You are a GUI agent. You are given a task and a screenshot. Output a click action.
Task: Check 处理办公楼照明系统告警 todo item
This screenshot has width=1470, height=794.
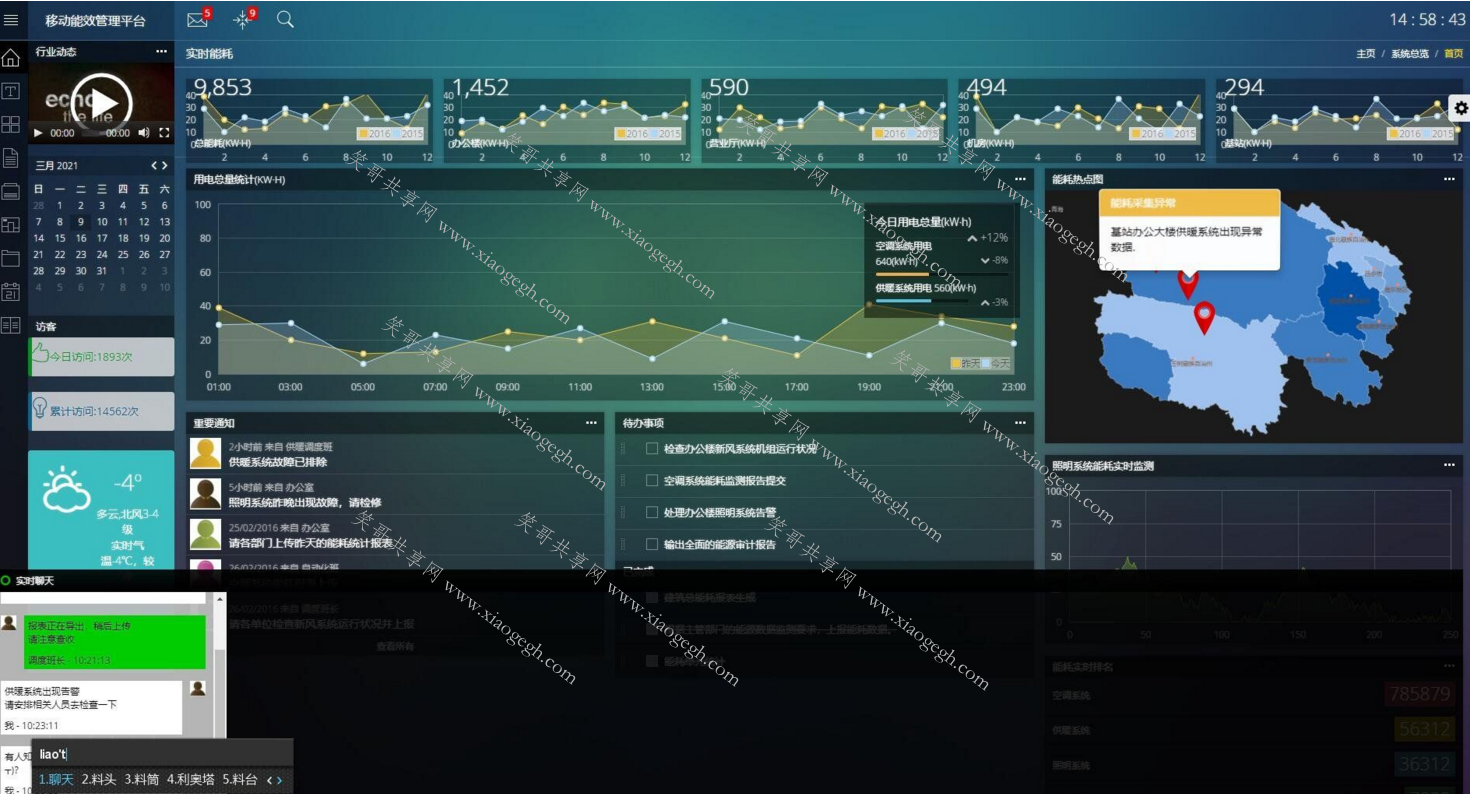(652, 513)
